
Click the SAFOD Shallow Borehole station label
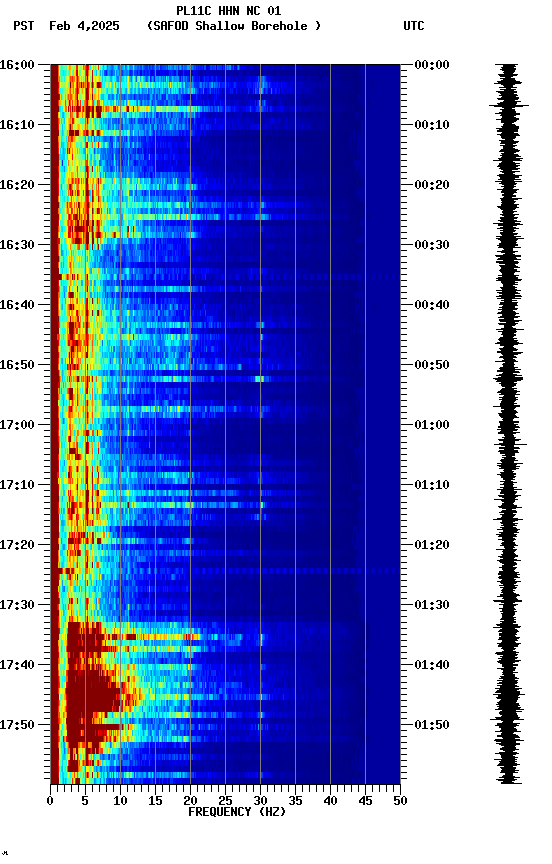(234, 26)
